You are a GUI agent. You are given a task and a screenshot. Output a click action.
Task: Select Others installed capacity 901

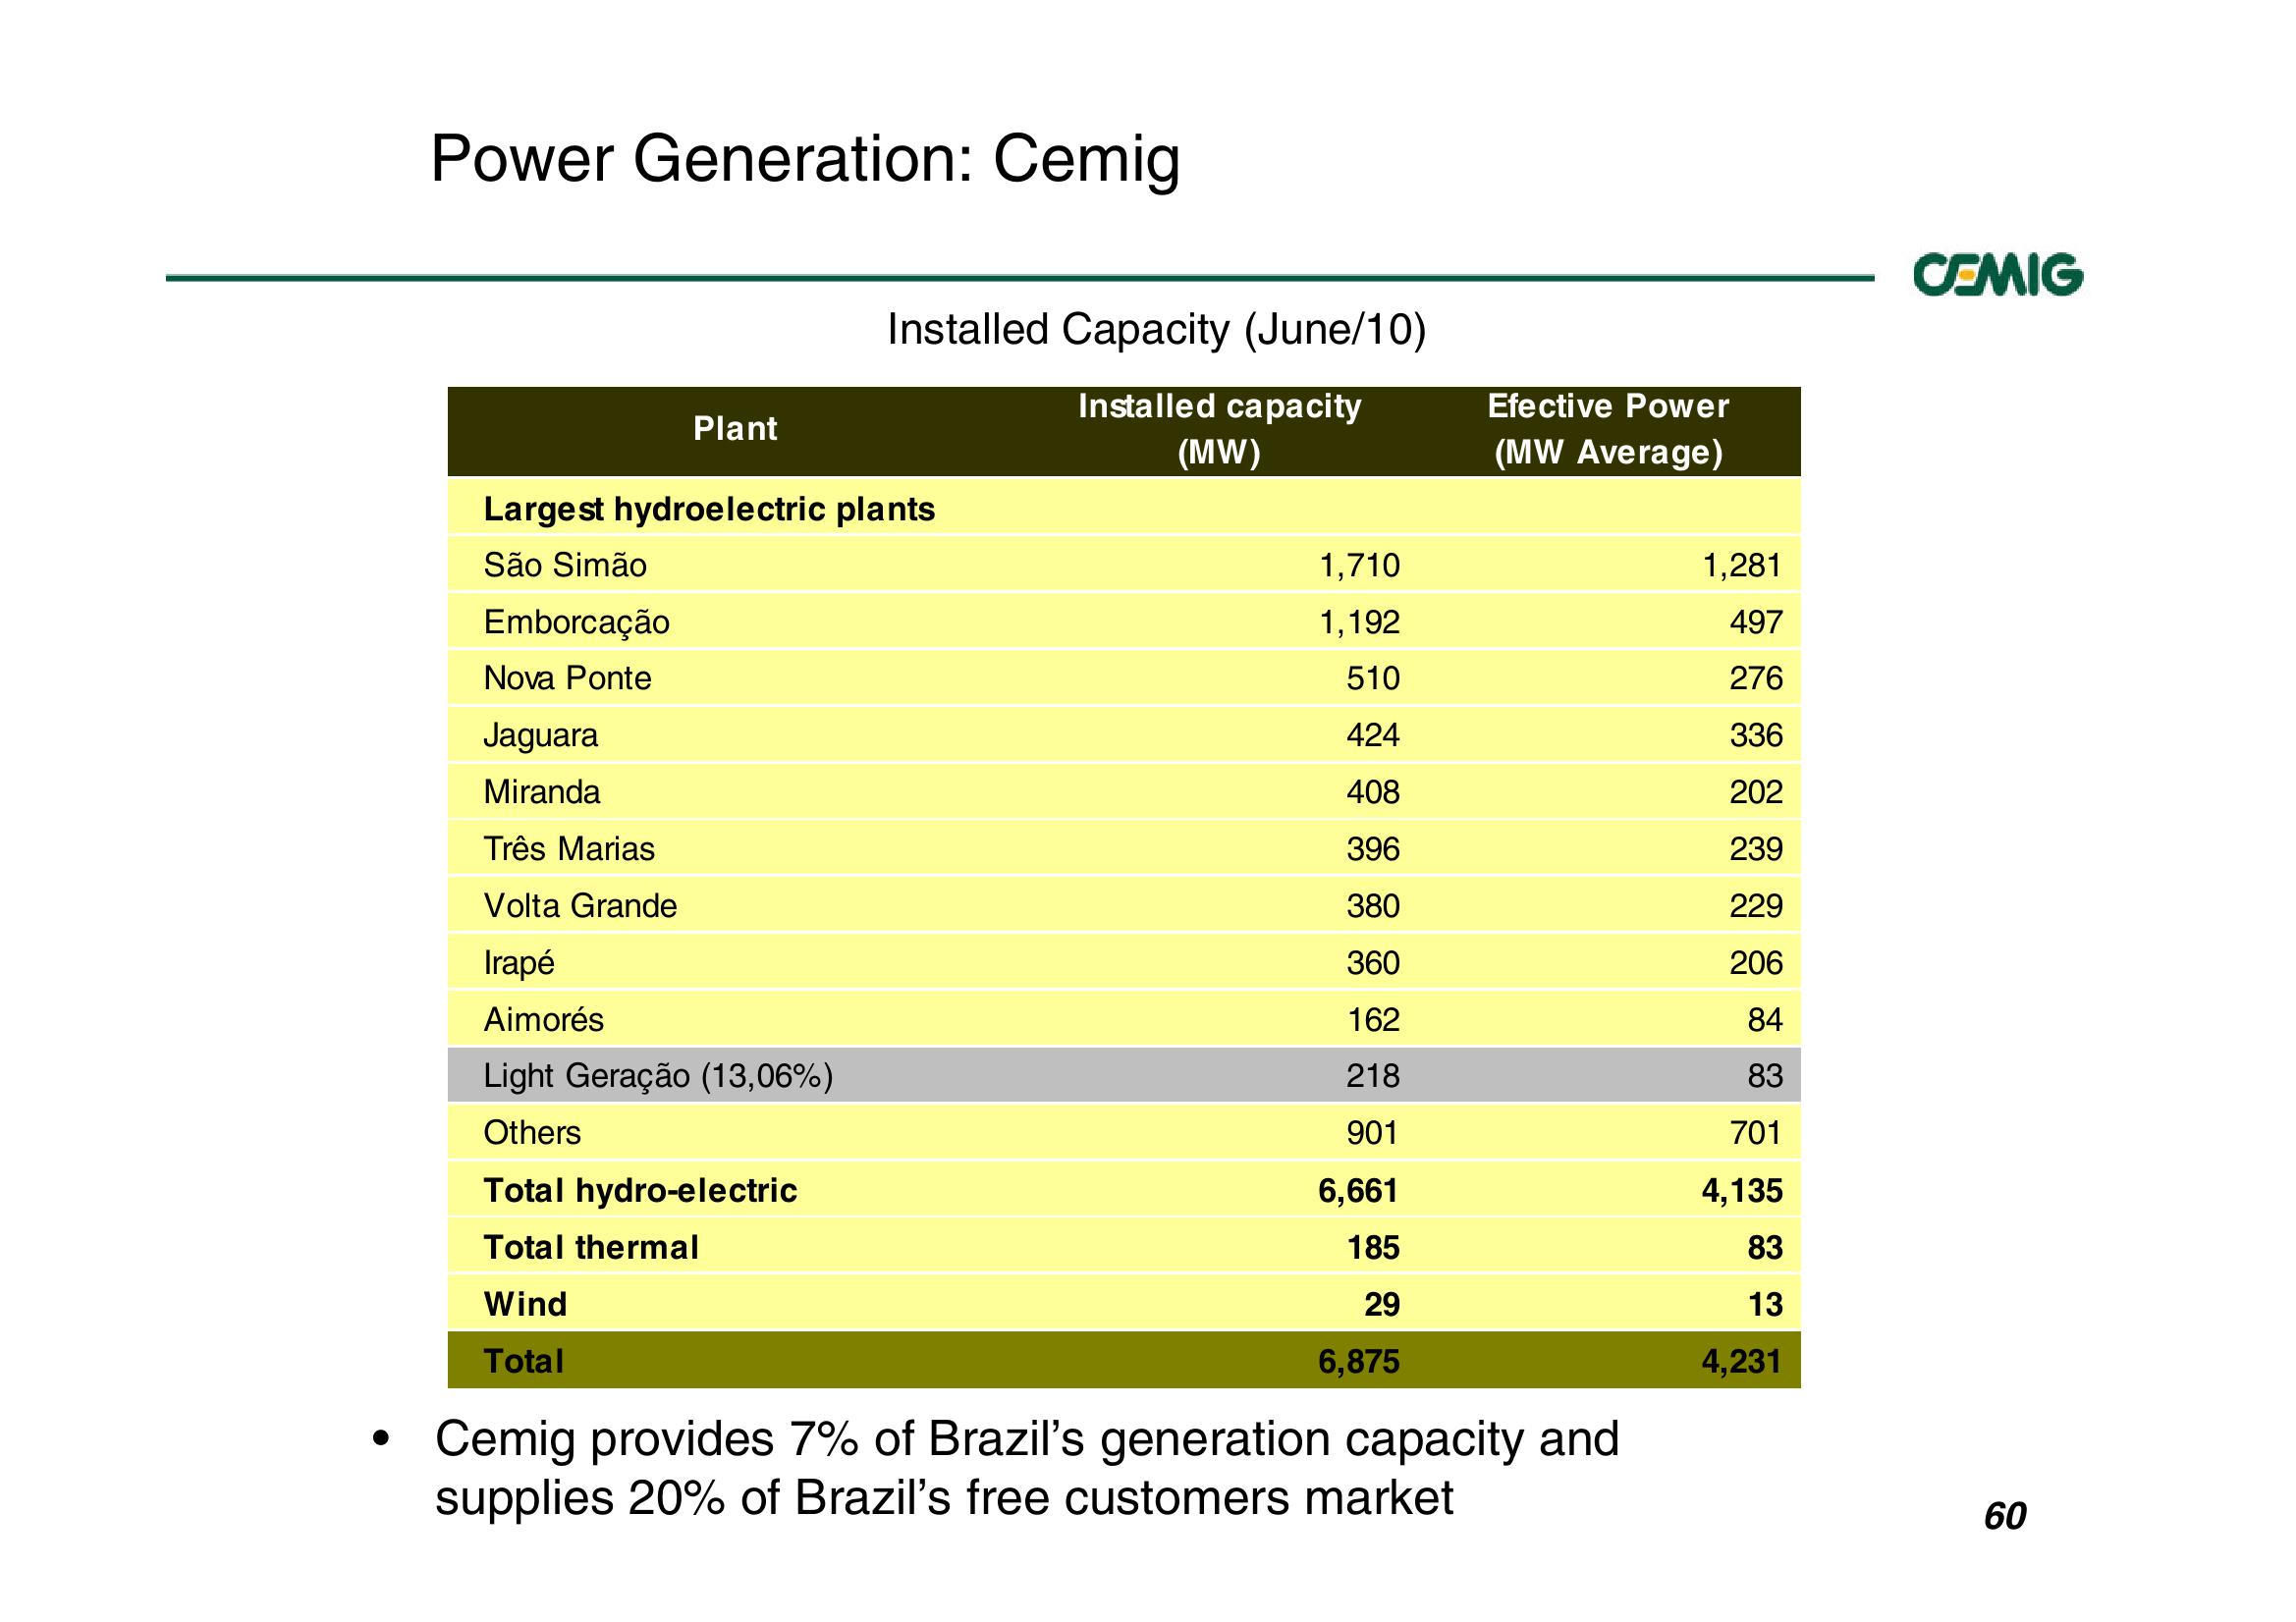(x=1373, y=1134)
